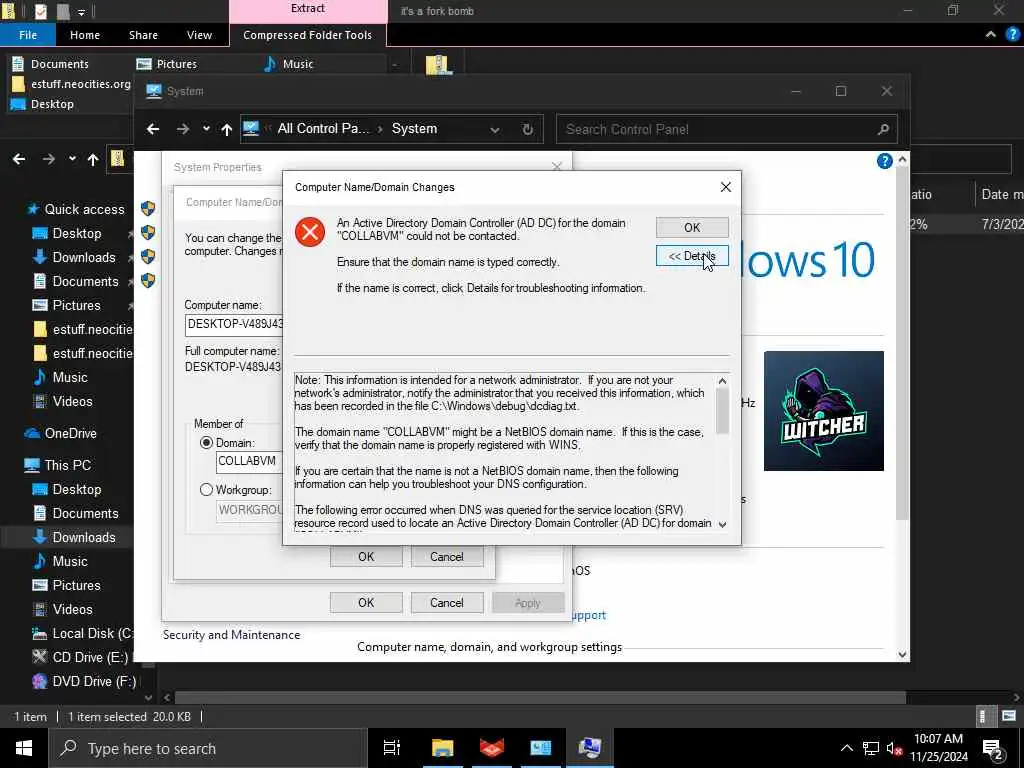Open the notification center
The height and width of the screenshot is (768, 1024).
tap(993, 749)
